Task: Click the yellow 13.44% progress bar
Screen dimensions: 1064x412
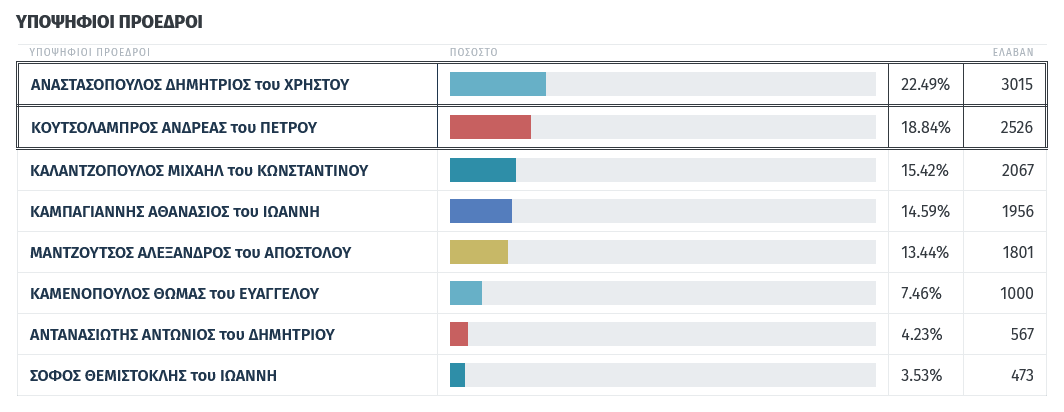Action: tap(479, 252)
